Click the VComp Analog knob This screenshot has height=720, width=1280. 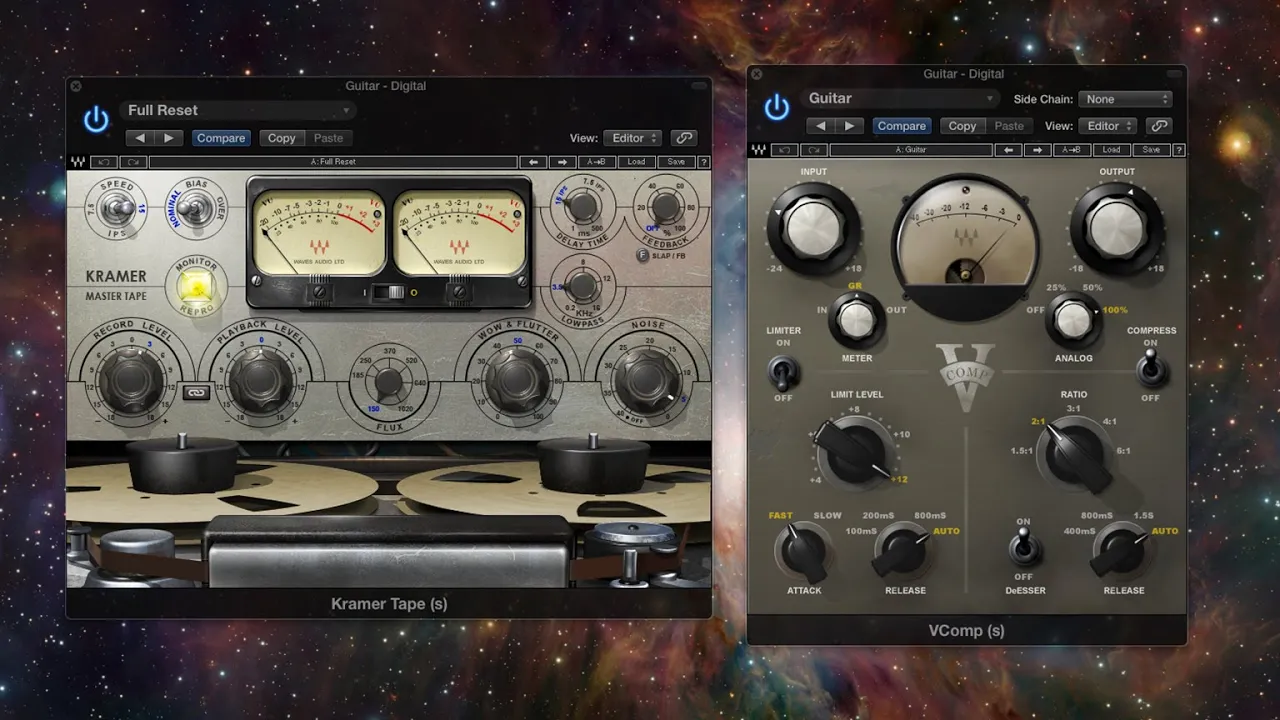1072,320
